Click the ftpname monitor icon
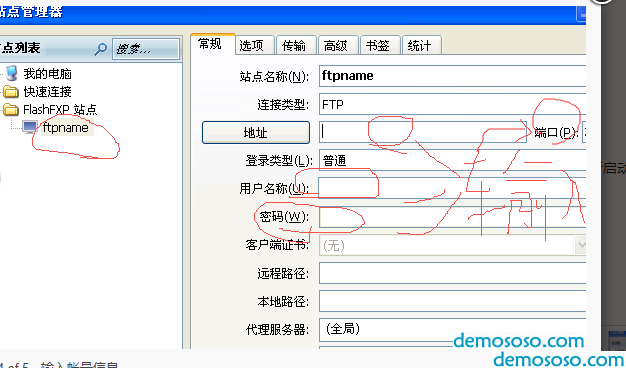This screenshot has width=626, height=368. point(30,127)
